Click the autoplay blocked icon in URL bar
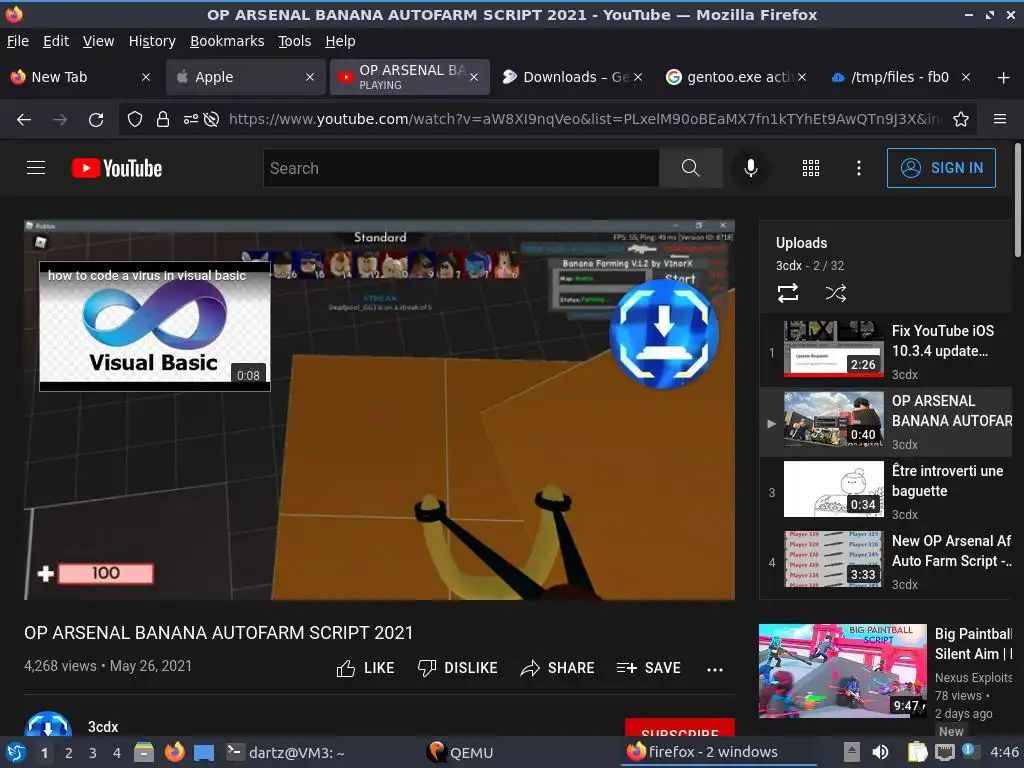The height and width of the screenshot is (768, 1024). 211,120
